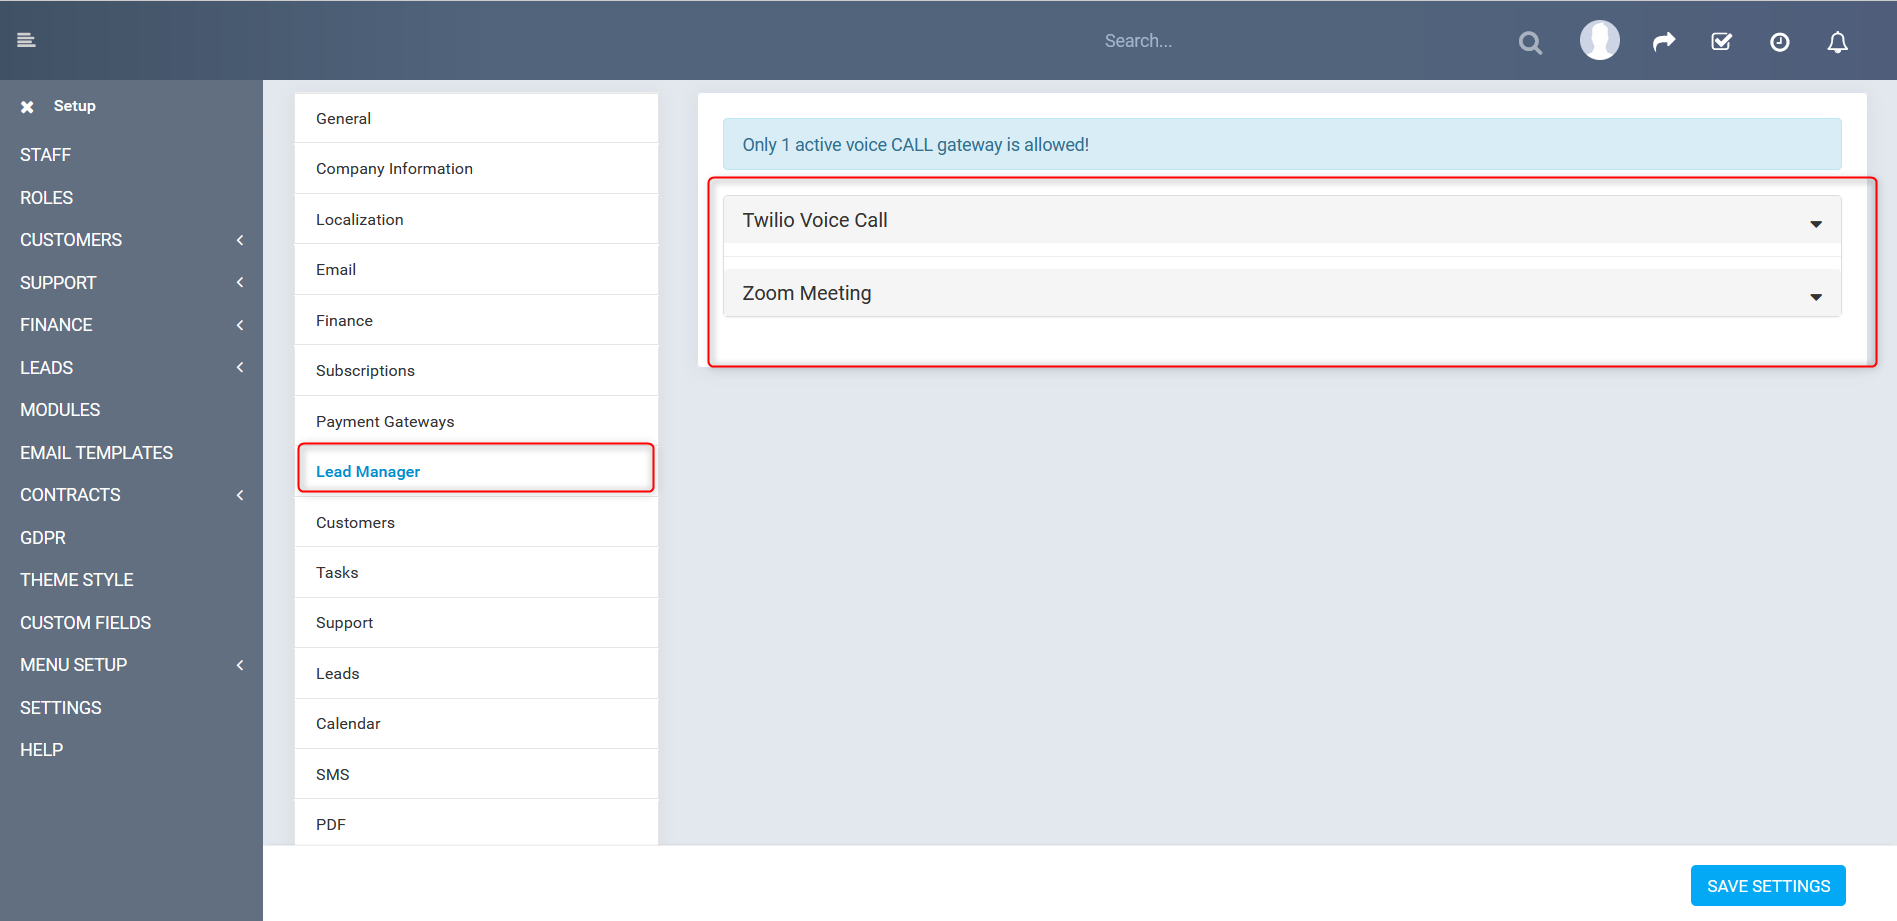1897x921 pixels.
Task: Open the profile avatar menu
Action: click(x=1599, y=40)
